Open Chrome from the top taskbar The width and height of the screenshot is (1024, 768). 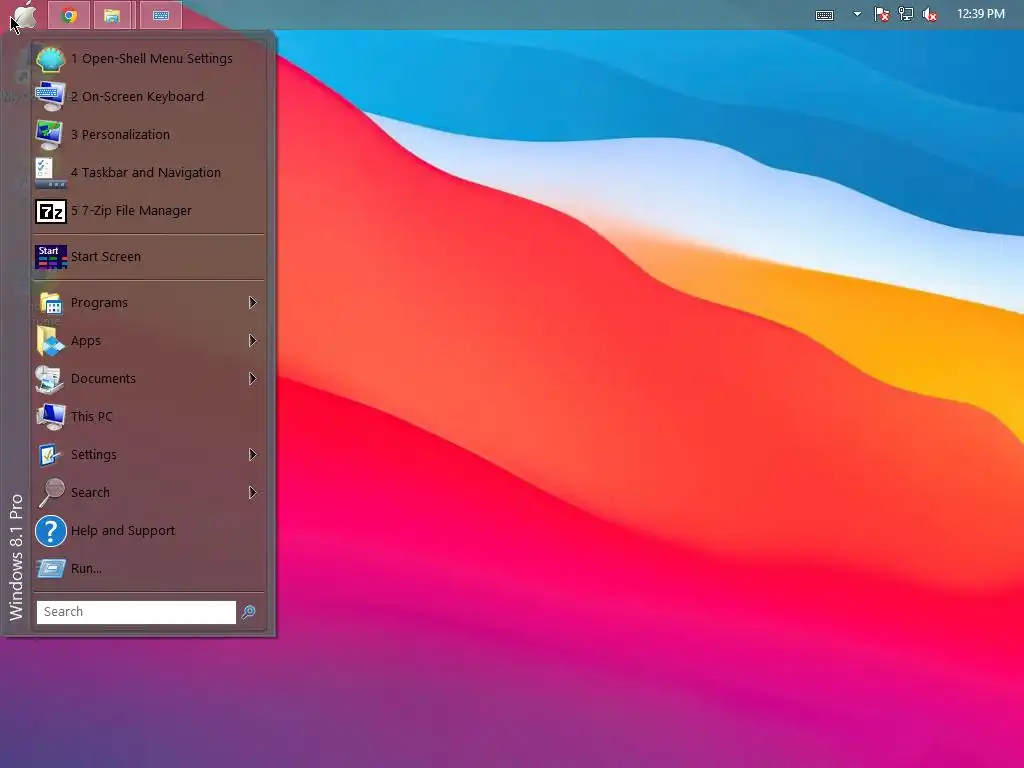pyautogui.click(x=69, y=15)
